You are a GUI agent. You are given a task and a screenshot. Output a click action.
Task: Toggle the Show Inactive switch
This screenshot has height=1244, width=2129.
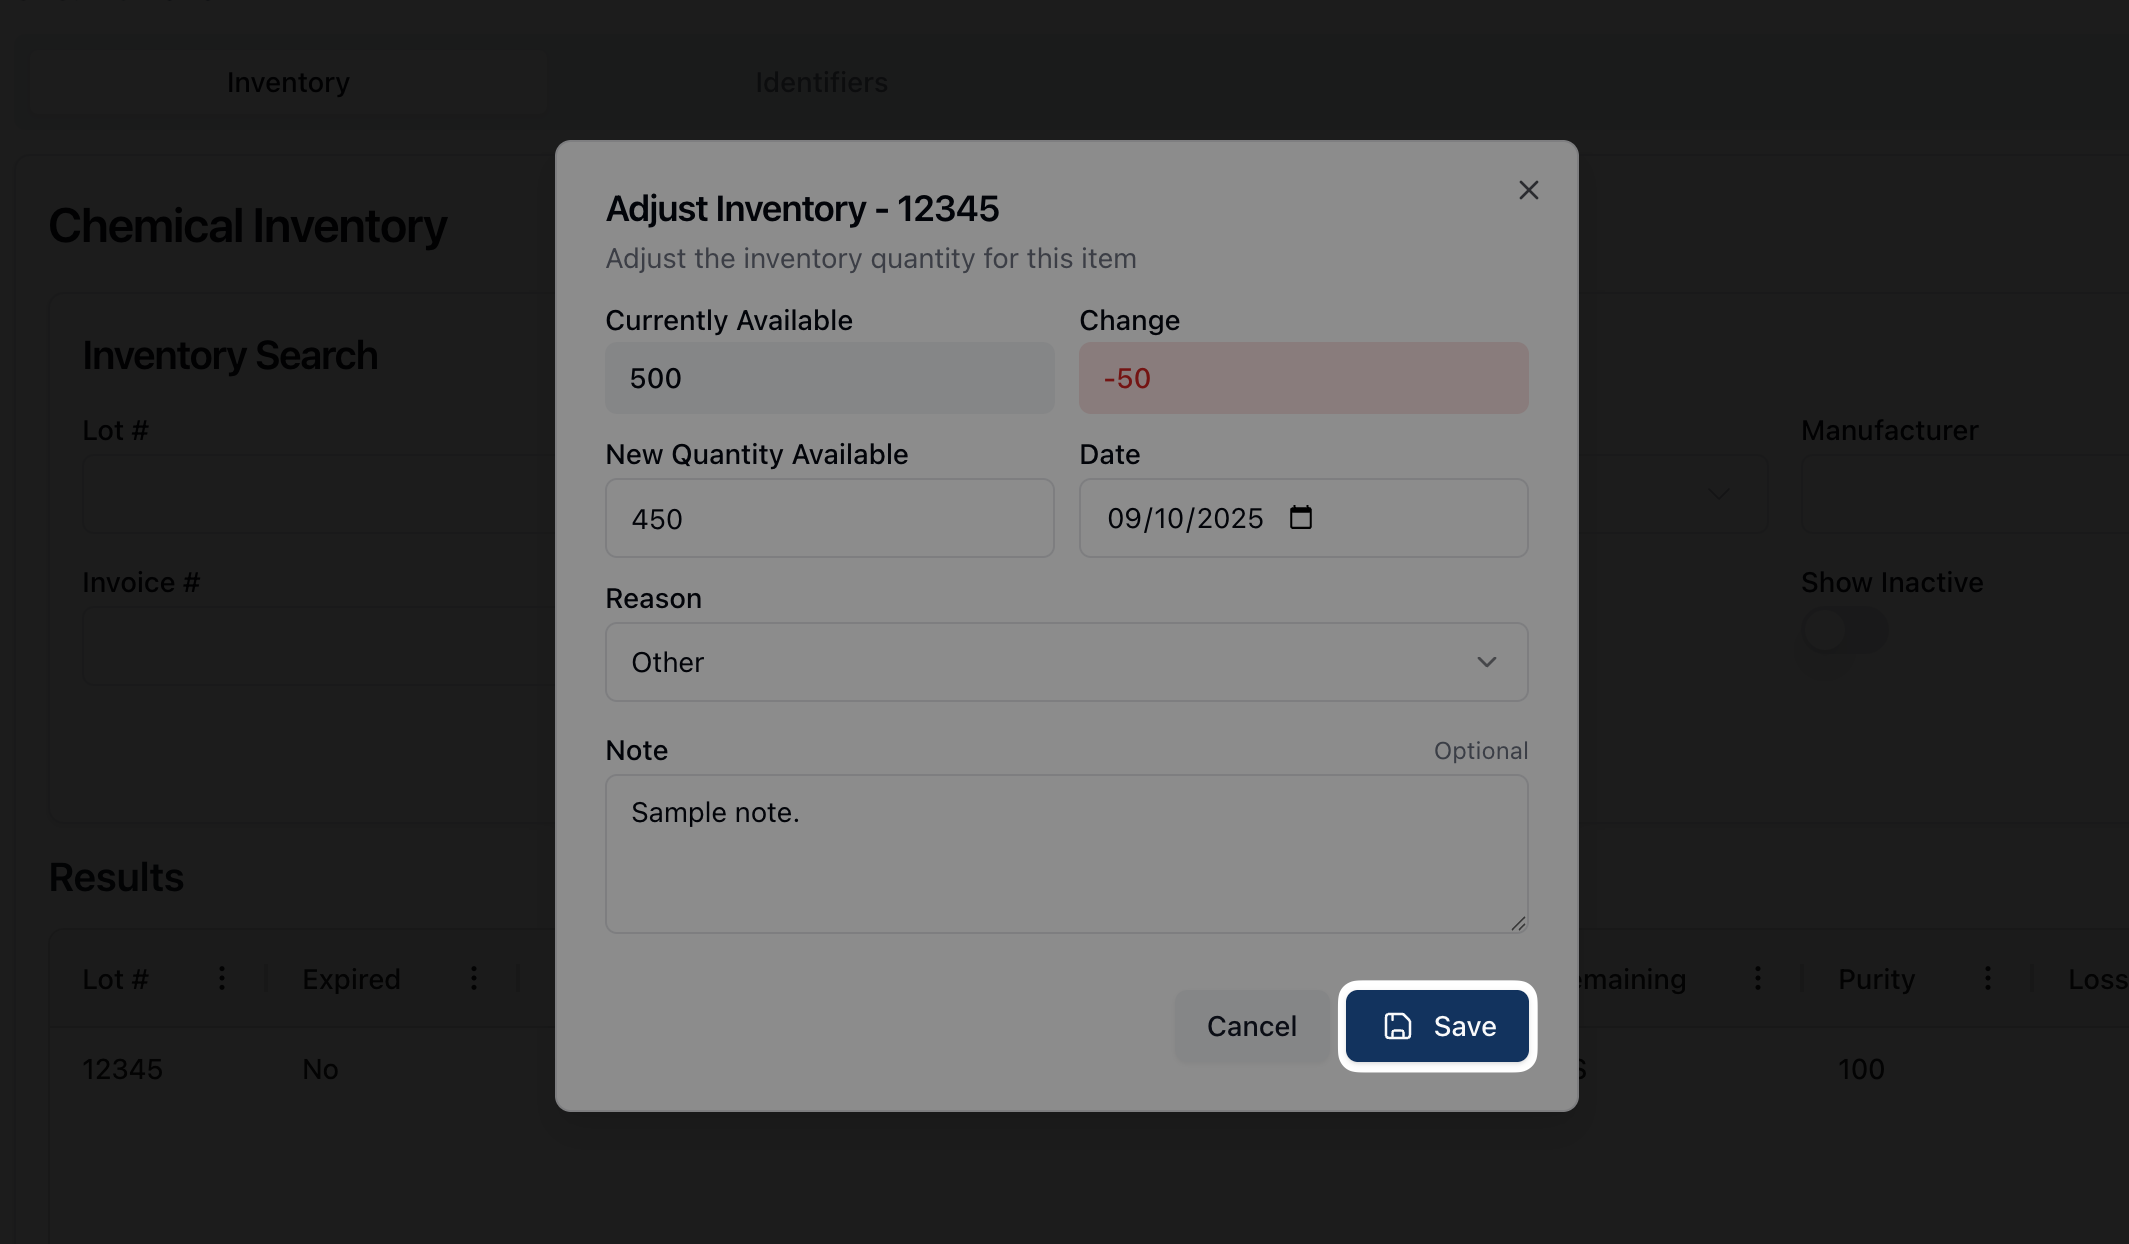click(1843, 632)
